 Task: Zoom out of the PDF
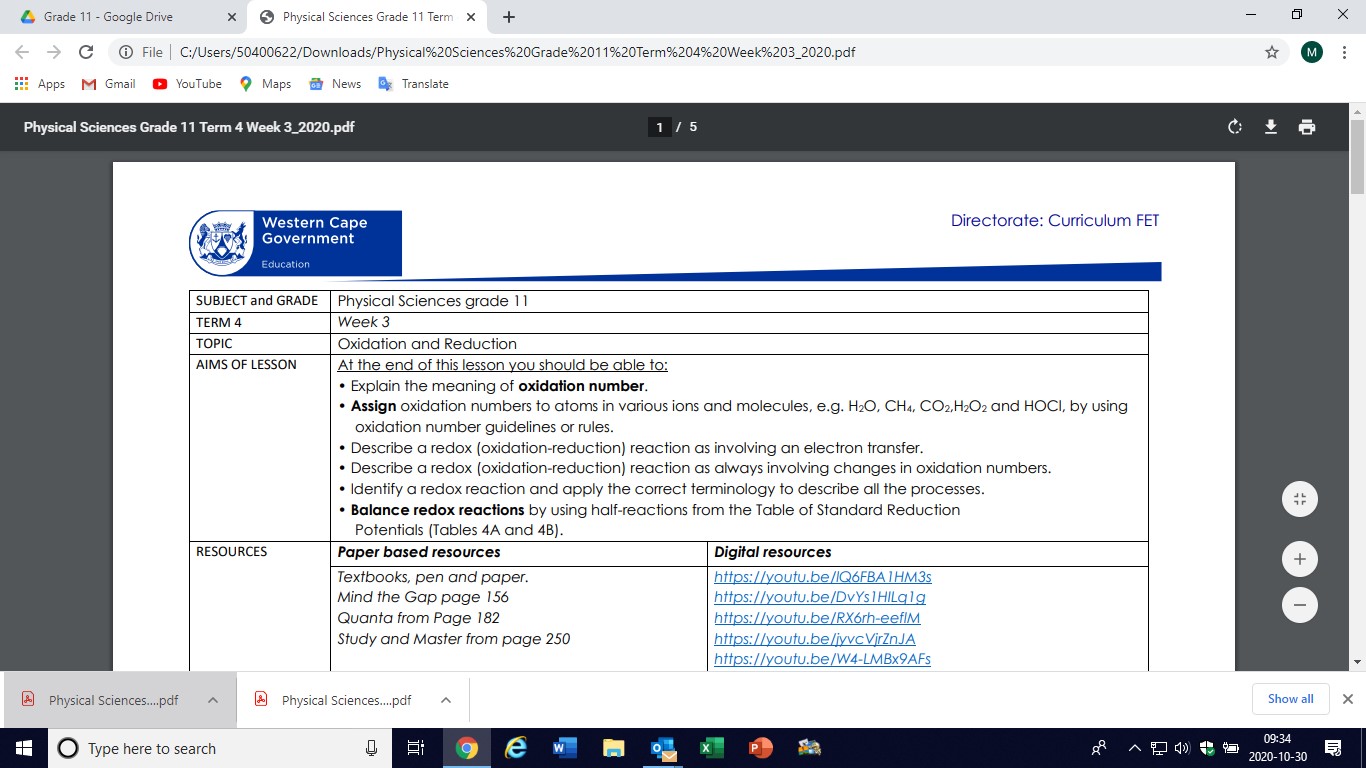click(x=1300, y=605)
